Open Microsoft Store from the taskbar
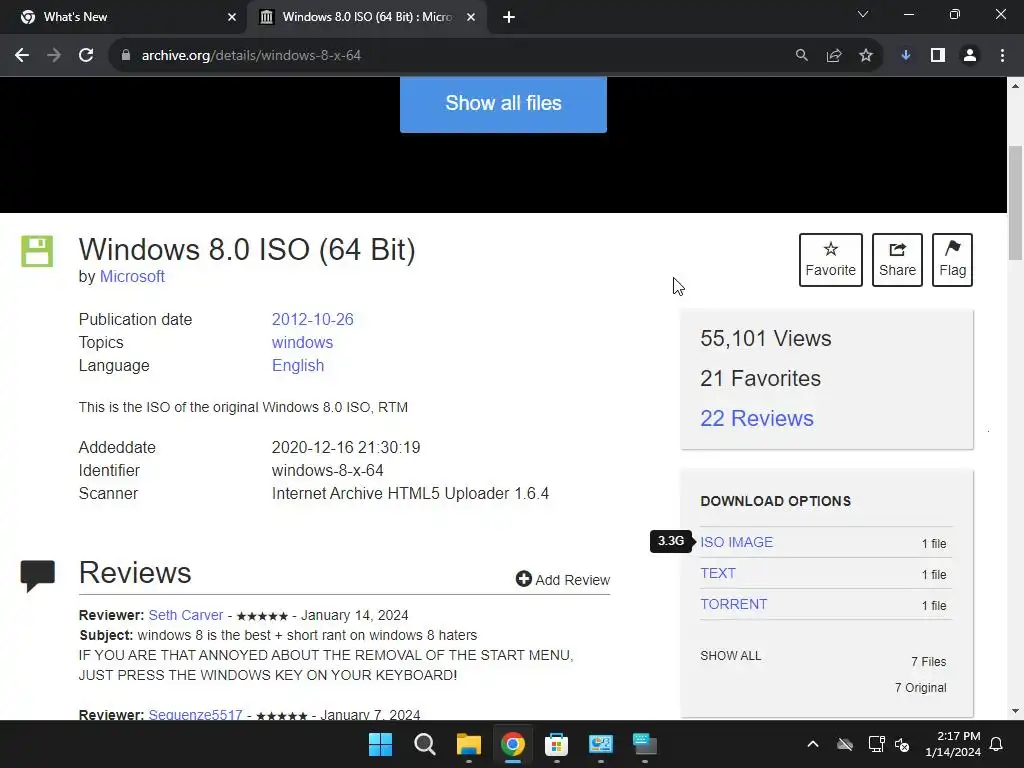 556,744
